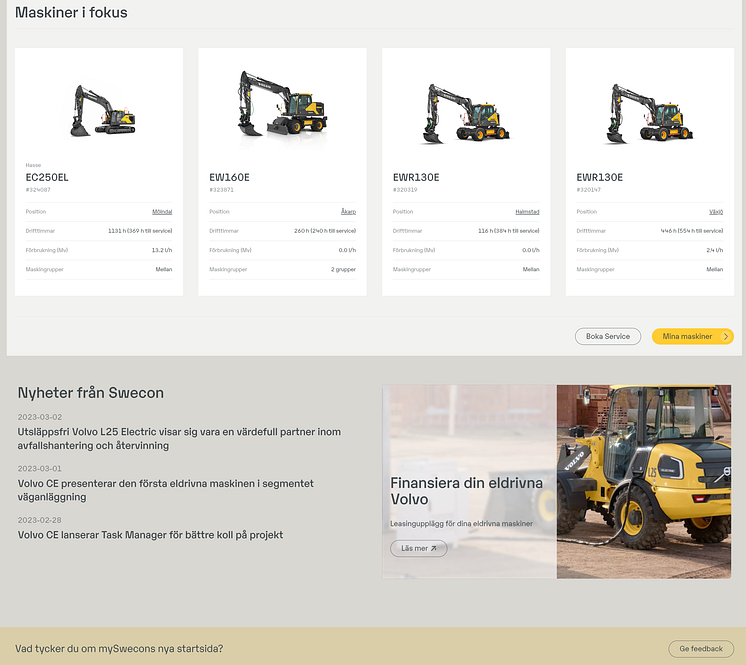Click the 2023-02-28 news date
This screenshot has width=746, height=665.
point(39,520)
